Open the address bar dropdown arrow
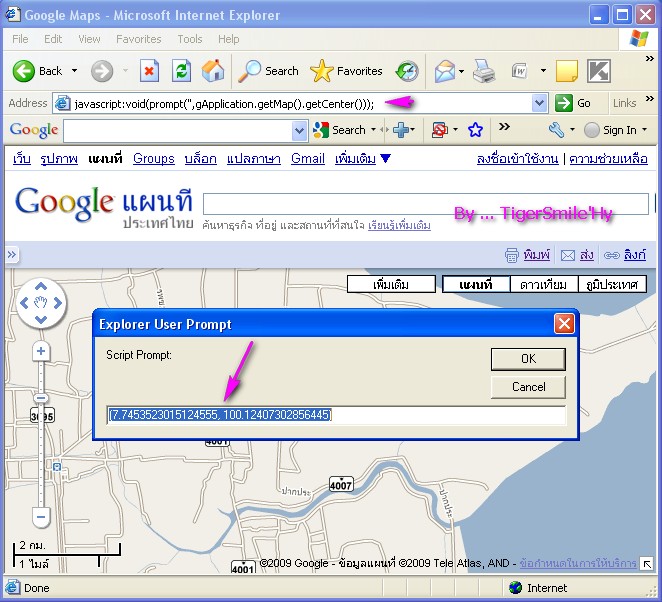Image resolution: width=662 pixels, height=602 pixels. [539, 103]
